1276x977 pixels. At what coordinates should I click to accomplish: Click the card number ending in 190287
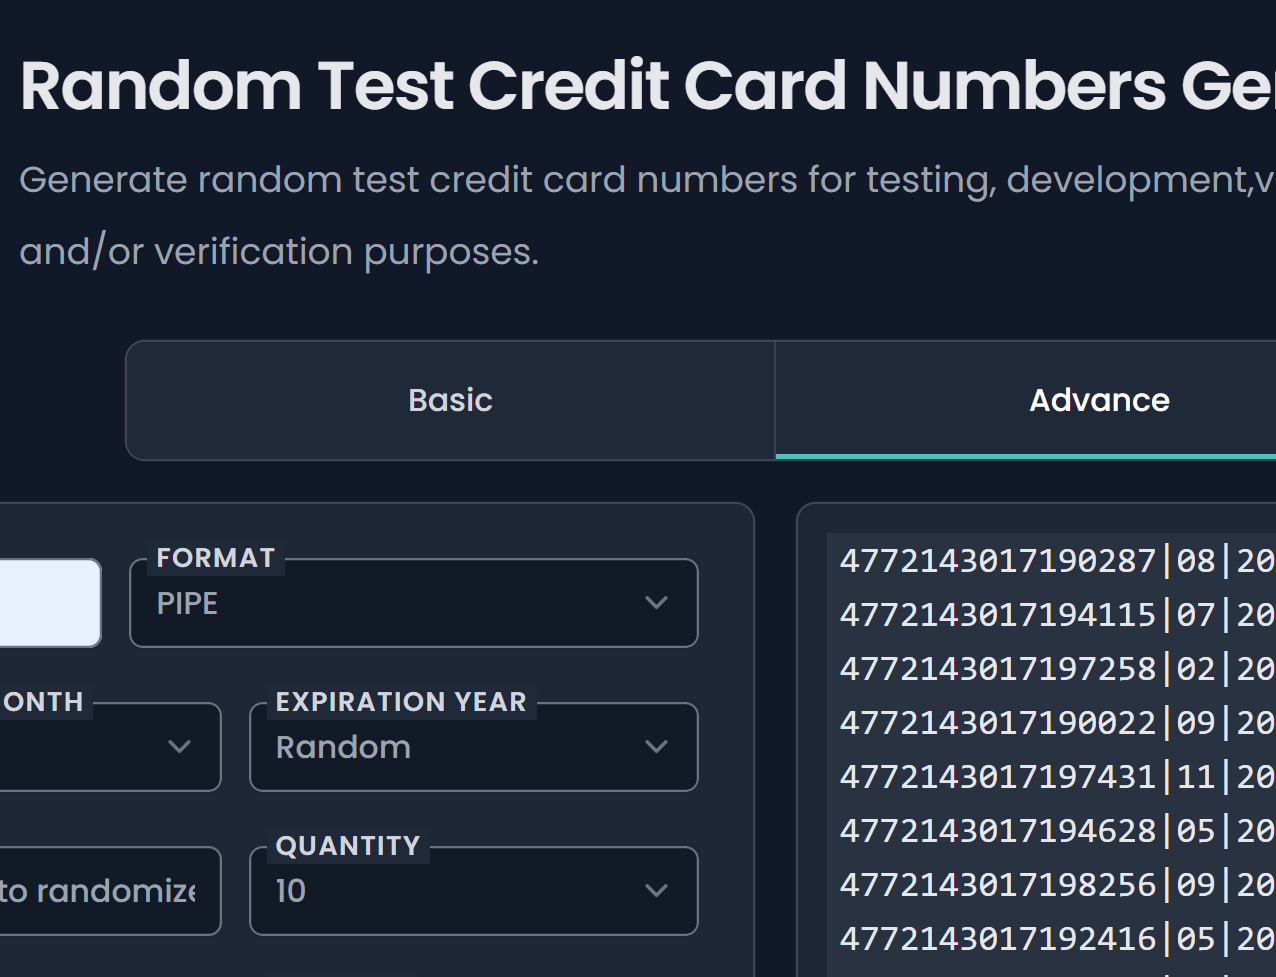click(x=997, y=561)
